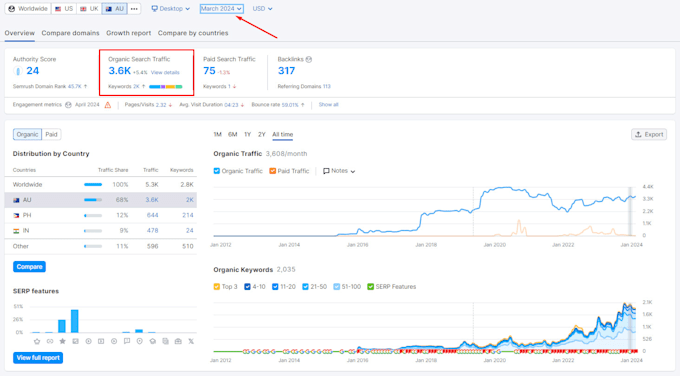
Task: Click the globe icon beside Backlinks
Action: (x=309, y=59)
